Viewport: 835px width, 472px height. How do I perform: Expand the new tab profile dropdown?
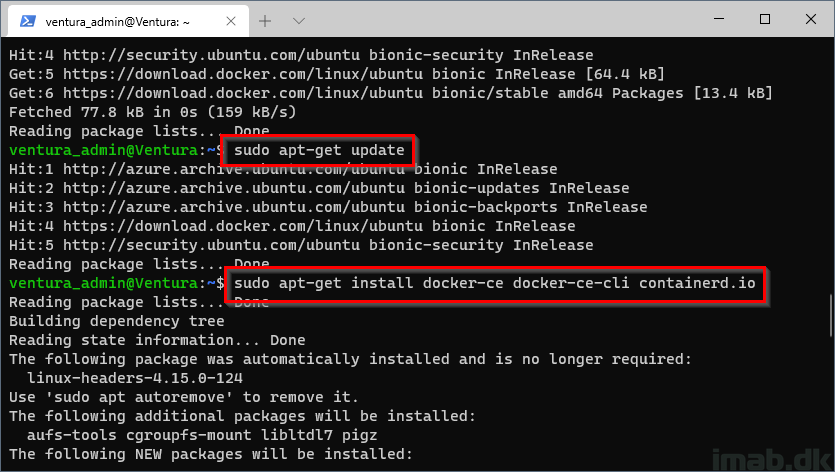(299, 21)
